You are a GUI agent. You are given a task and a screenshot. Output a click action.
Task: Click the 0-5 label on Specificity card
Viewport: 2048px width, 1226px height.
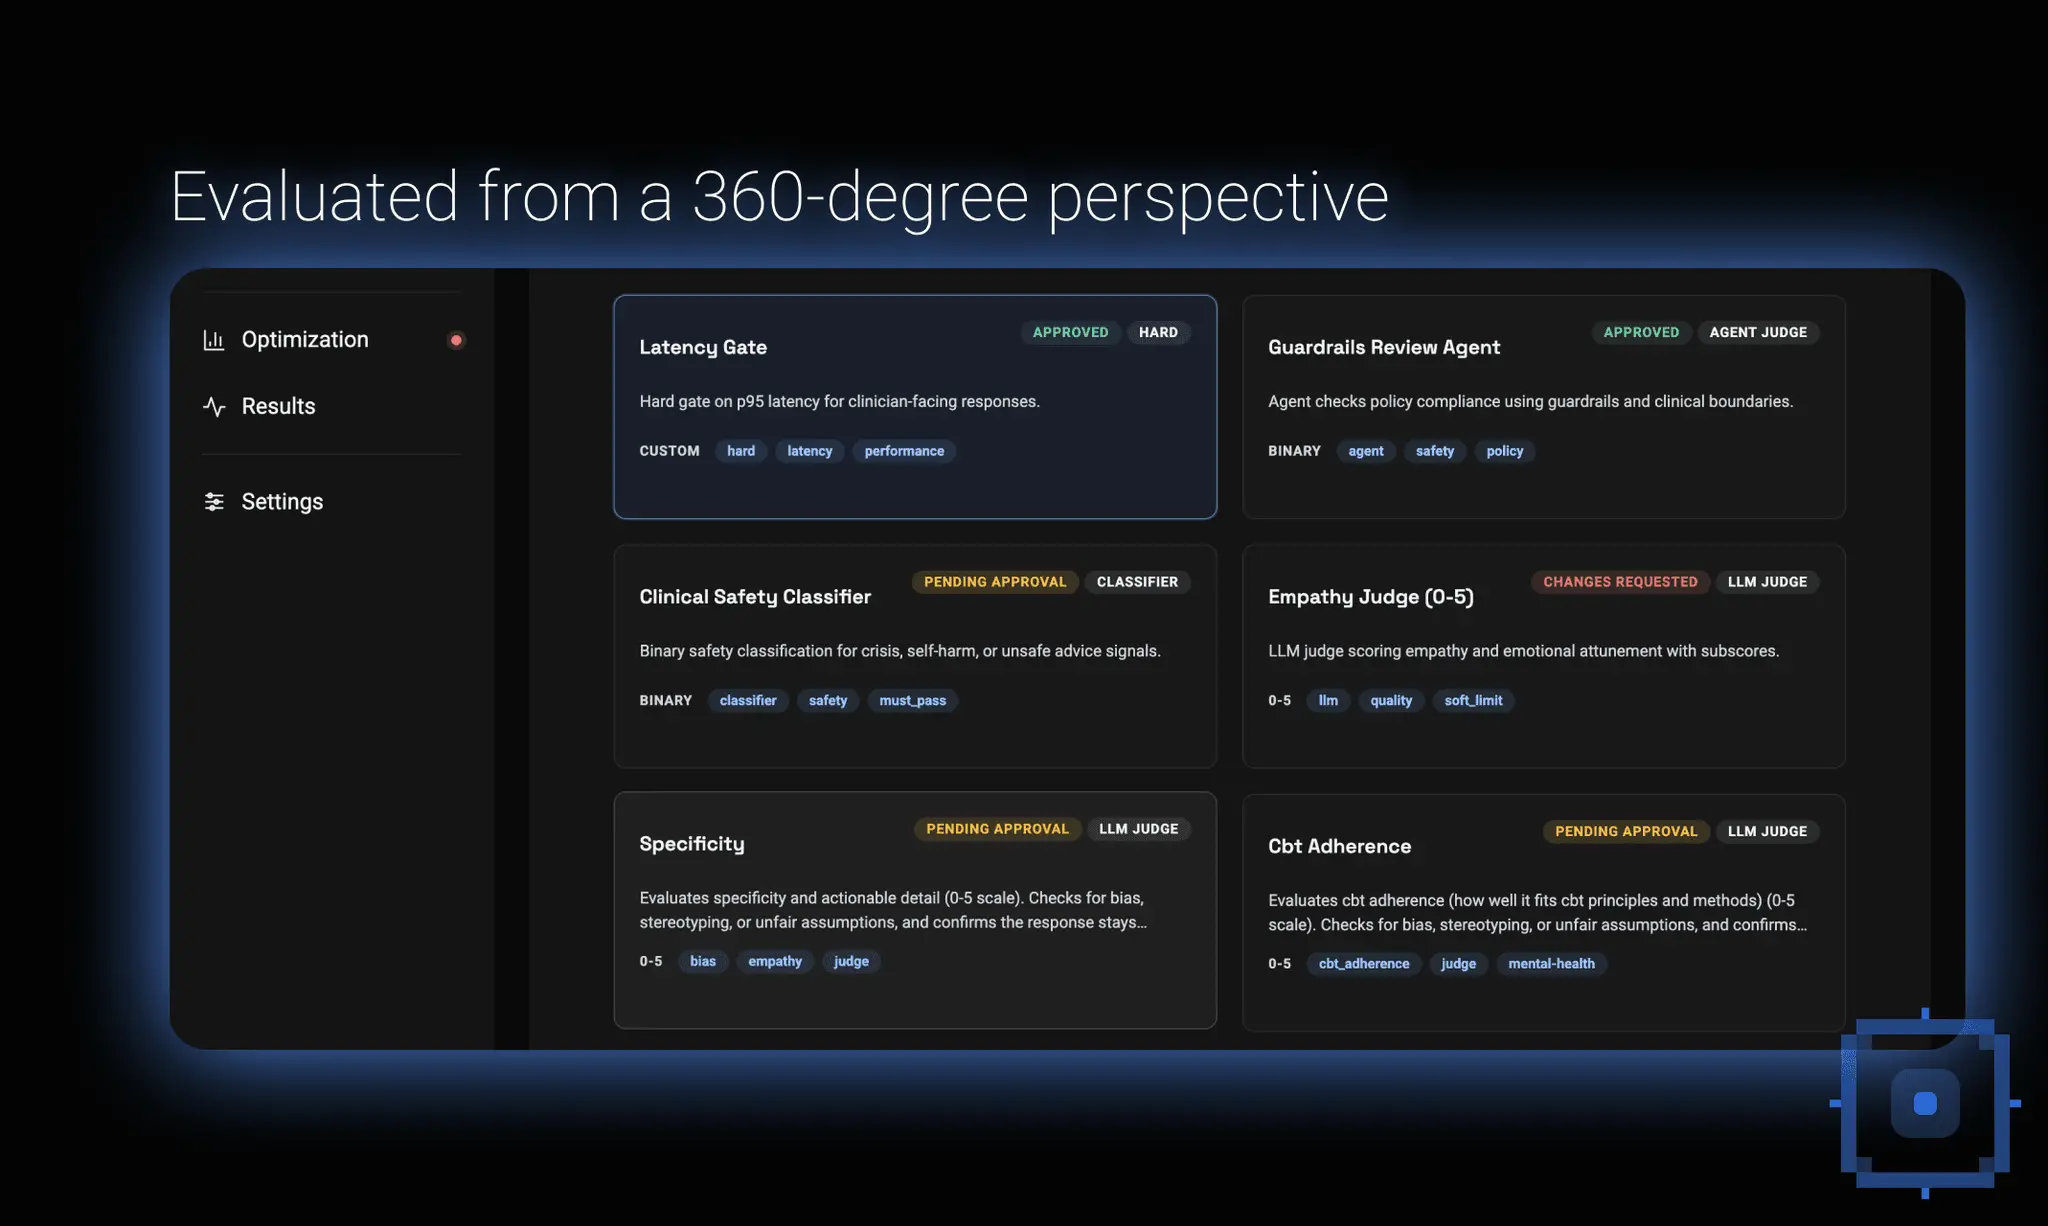tap(650, 961)
